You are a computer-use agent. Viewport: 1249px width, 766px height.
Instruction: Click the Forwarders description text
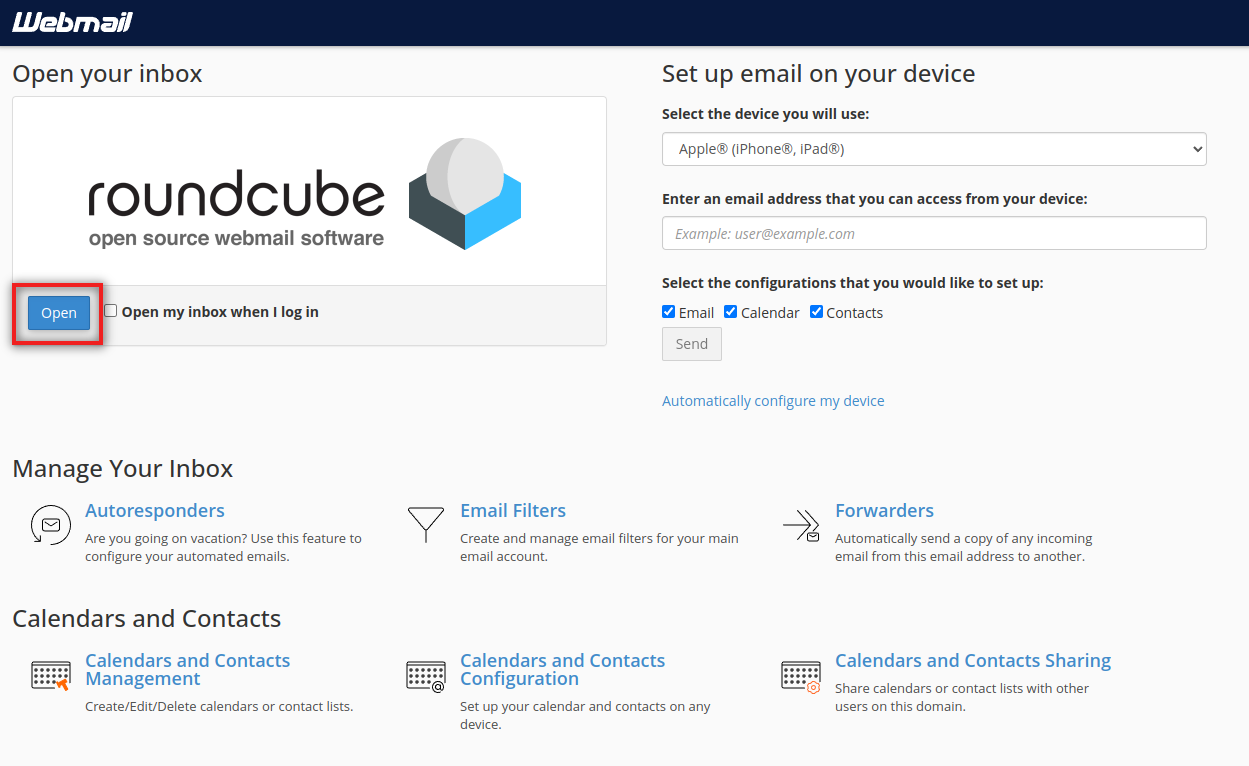pyautogui.click(x=964, y=547)
